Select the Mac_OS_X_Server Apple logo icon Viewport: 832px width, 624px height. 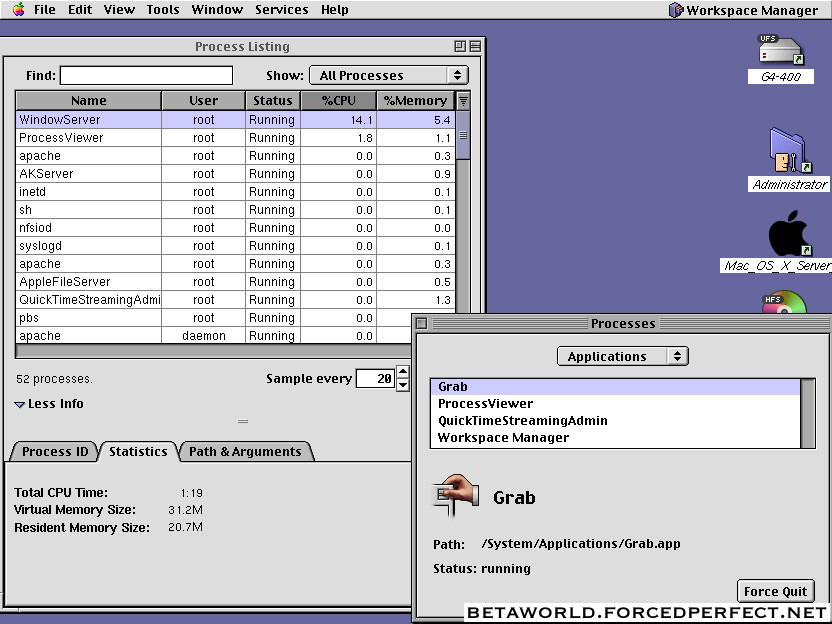(x=789, y=233)
